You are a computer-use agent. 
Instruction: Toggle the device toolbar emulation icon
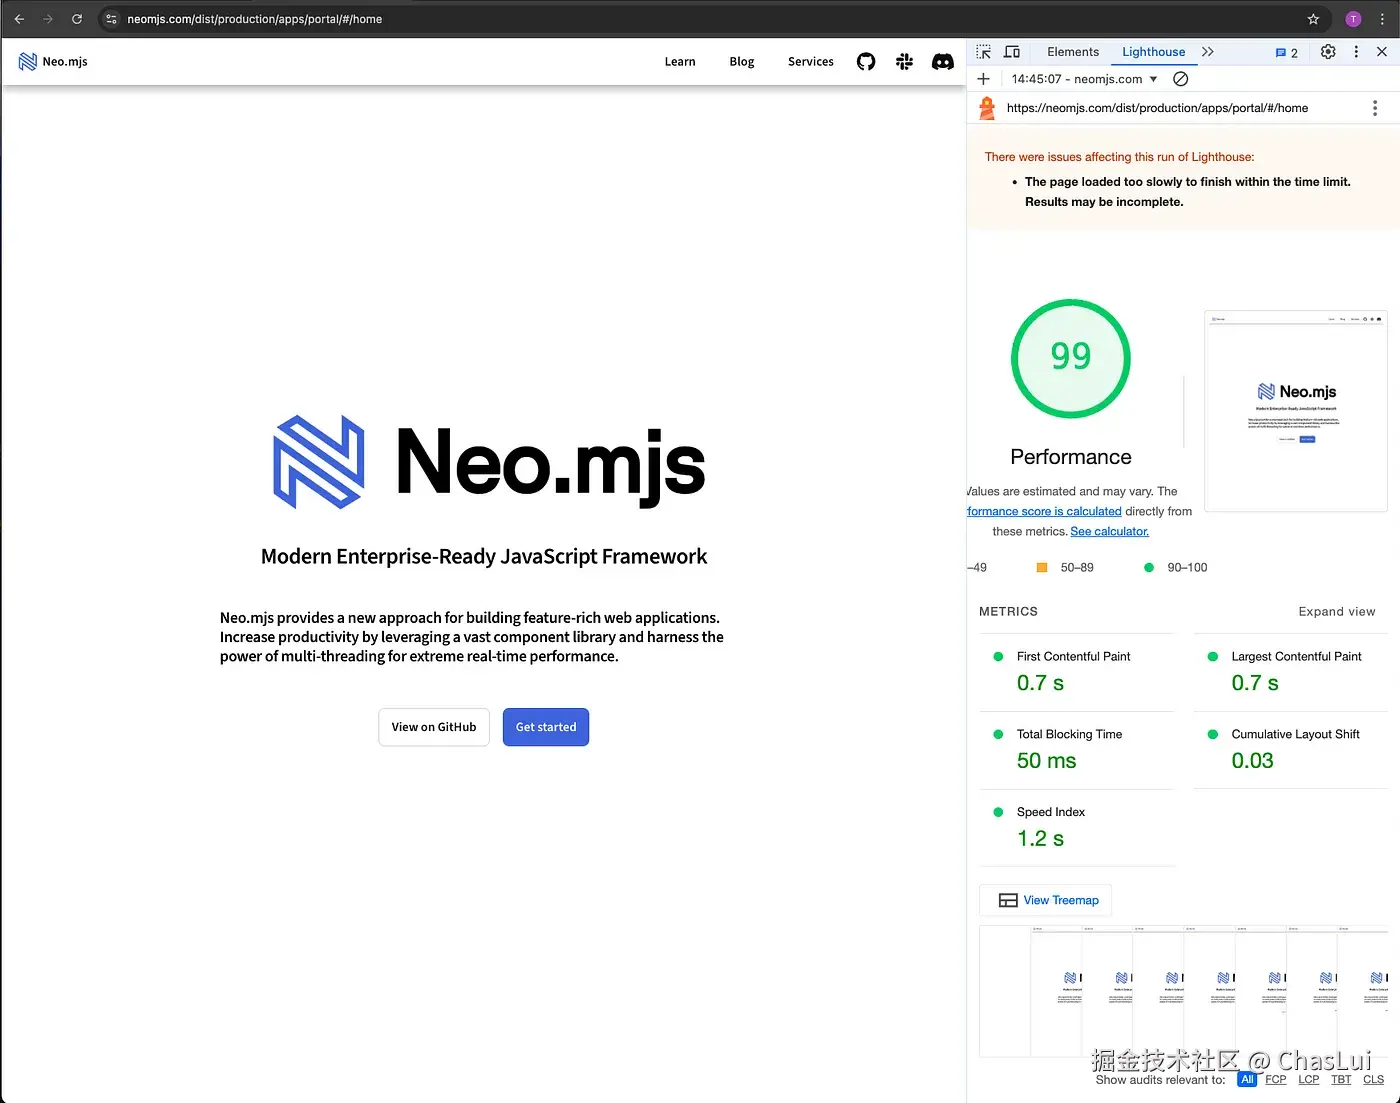1011,51
